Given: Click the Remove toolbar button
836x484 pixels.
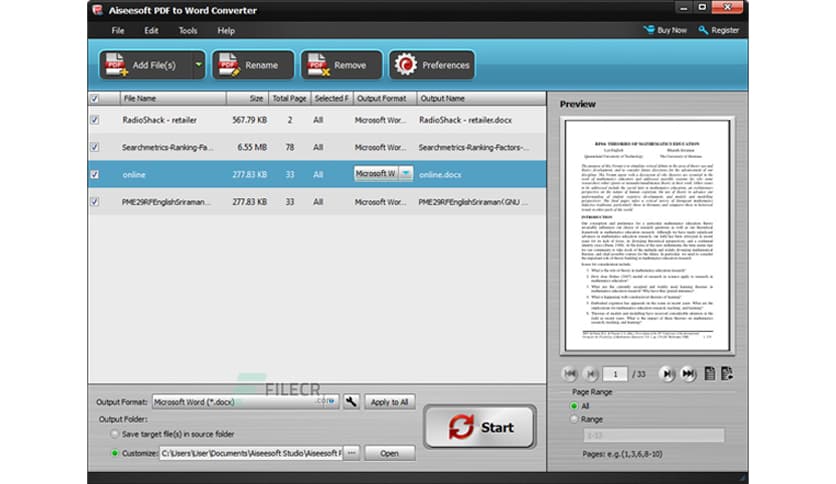Looking at the screenshot, I should tap(341, 65).
